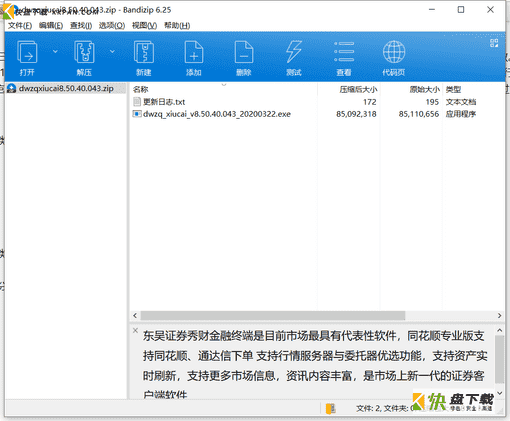Click the file list horizontal scrollbar thumb

273,315
